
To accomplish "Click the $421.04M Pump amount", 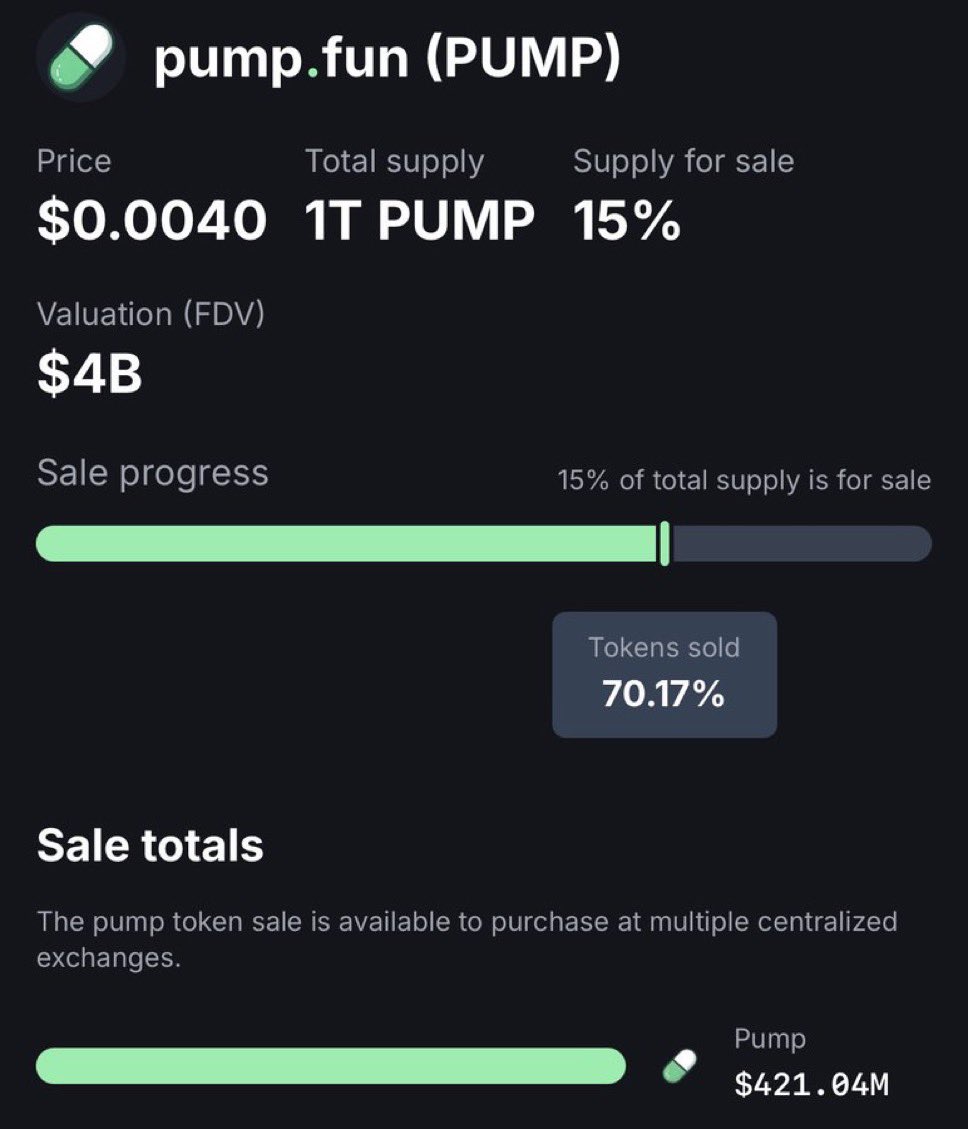I will (x=812, y=1084).
